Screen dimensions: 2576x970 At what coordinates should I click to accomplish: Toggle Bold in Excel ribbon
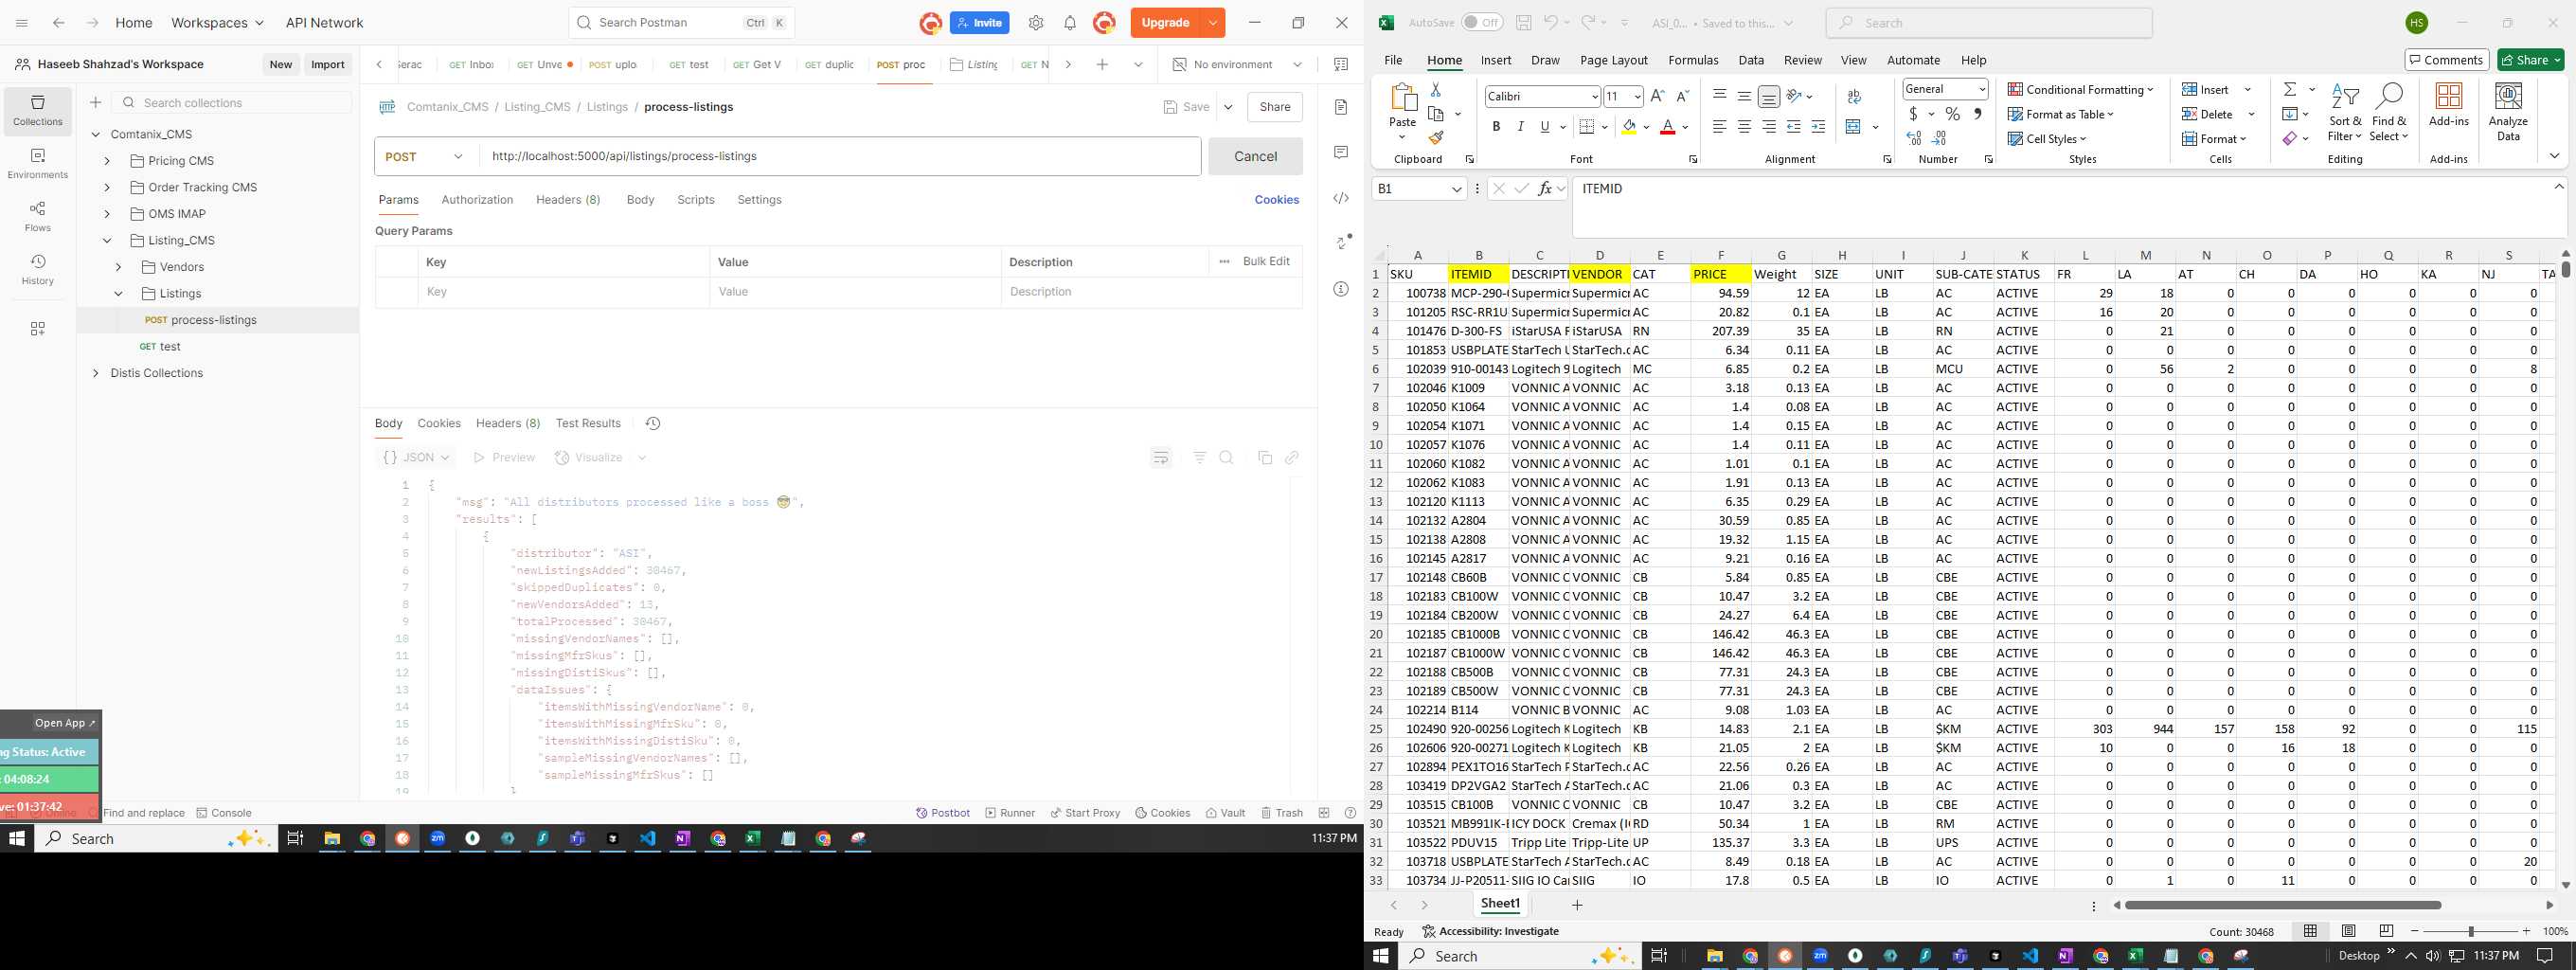[x=1496, y=127]
